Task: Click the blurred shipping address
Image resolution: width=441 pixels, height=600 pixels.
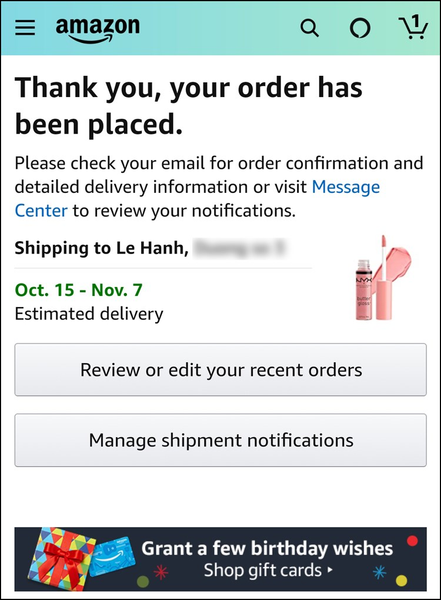Action: pos(240,248)
